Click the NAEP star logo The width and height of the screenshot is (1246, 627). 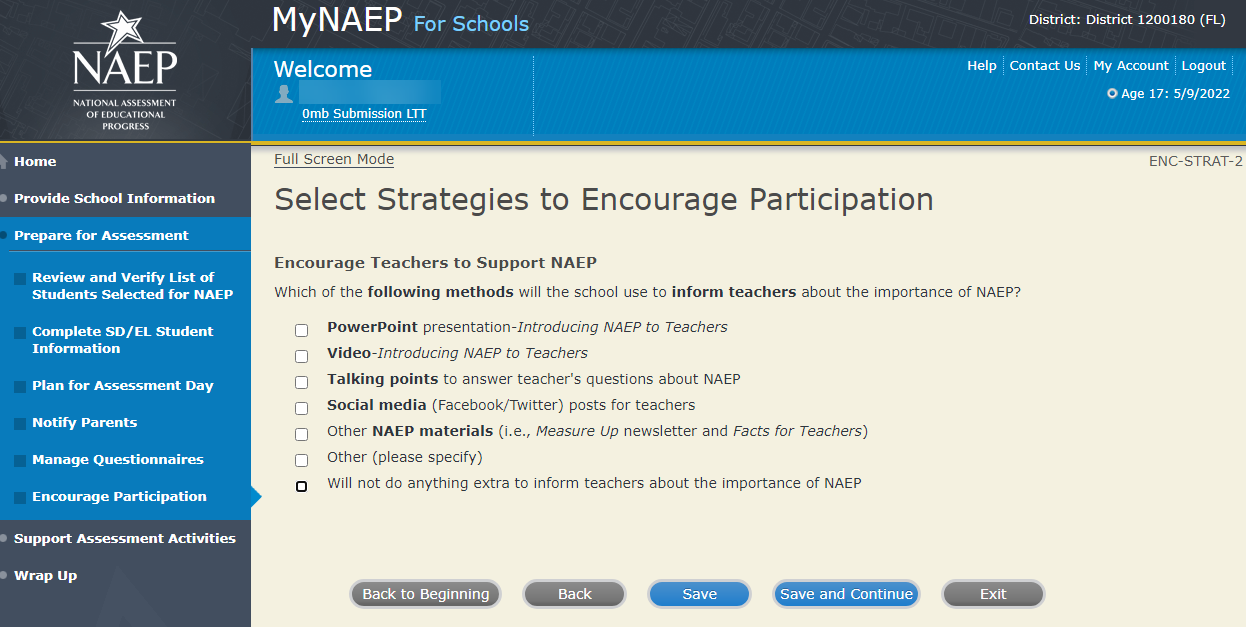125,70
